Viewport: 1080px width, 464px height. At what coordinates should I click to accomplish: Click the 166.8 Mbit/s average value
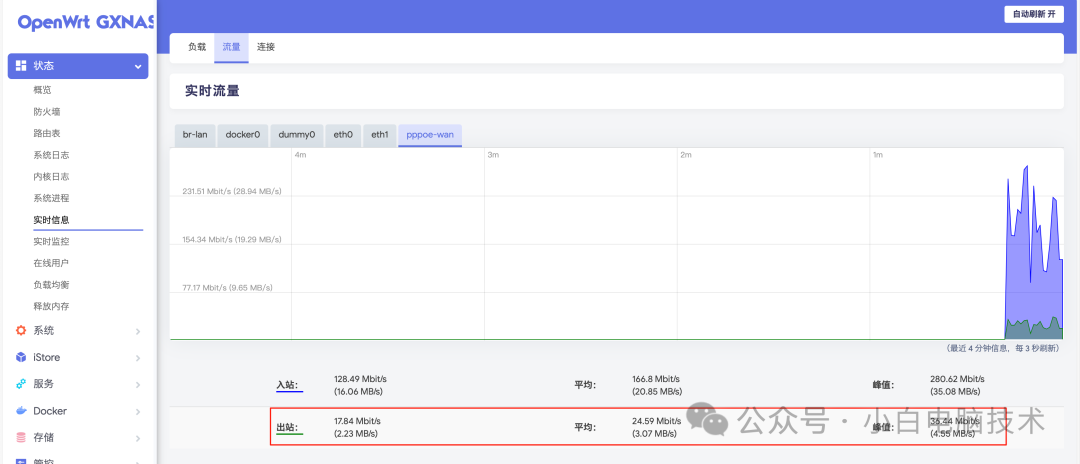pyautogui.click(x=655, y=379)
